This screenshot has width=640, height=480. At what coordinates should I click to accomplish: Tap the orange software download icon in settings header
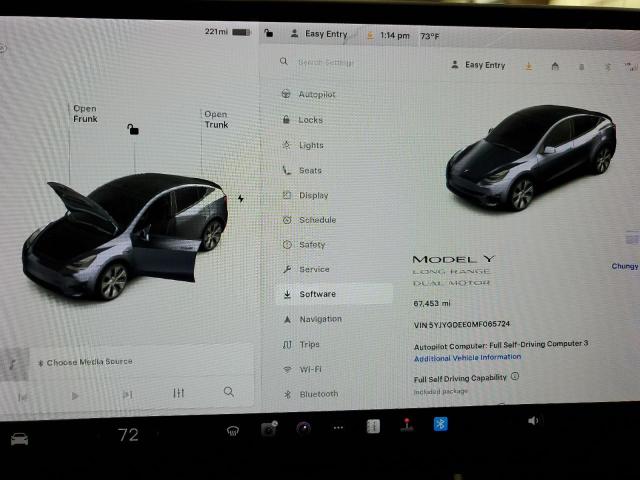529,66
